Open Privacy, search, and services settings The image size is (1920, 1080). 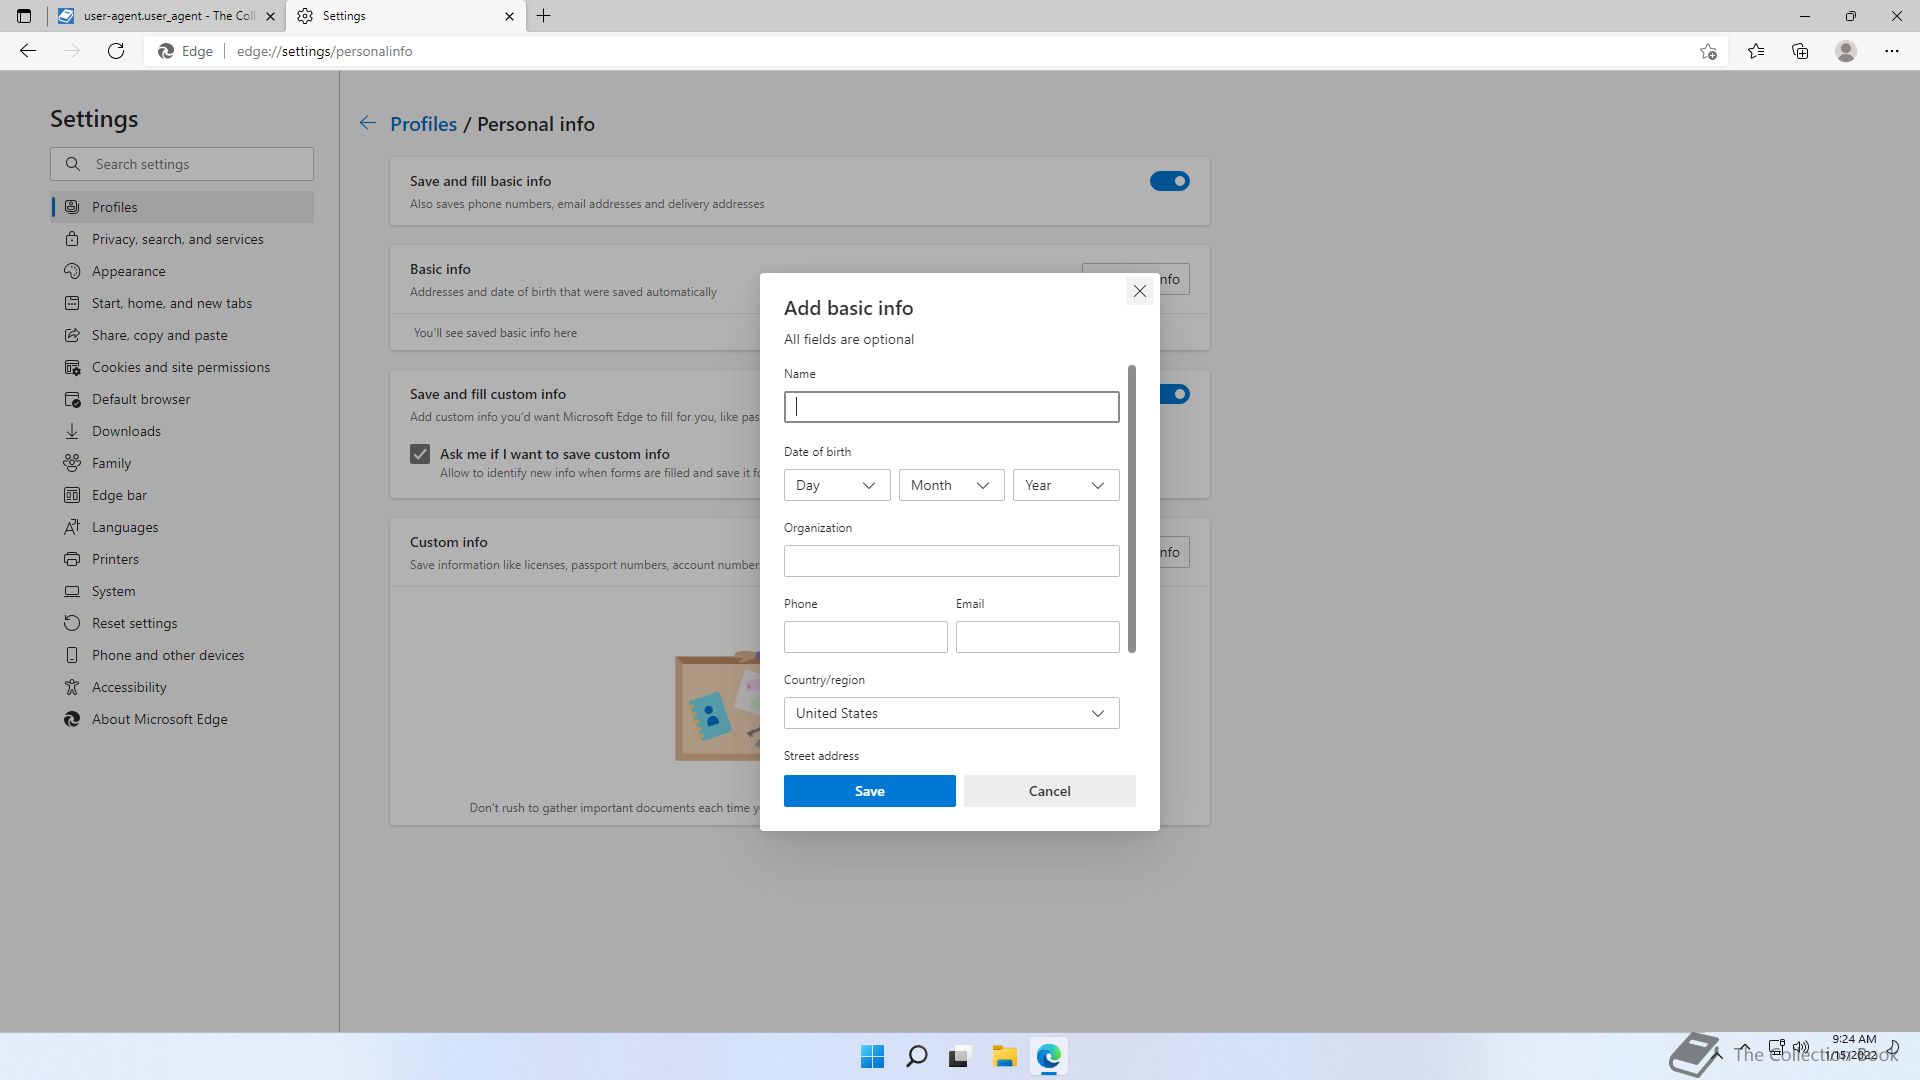177,239
